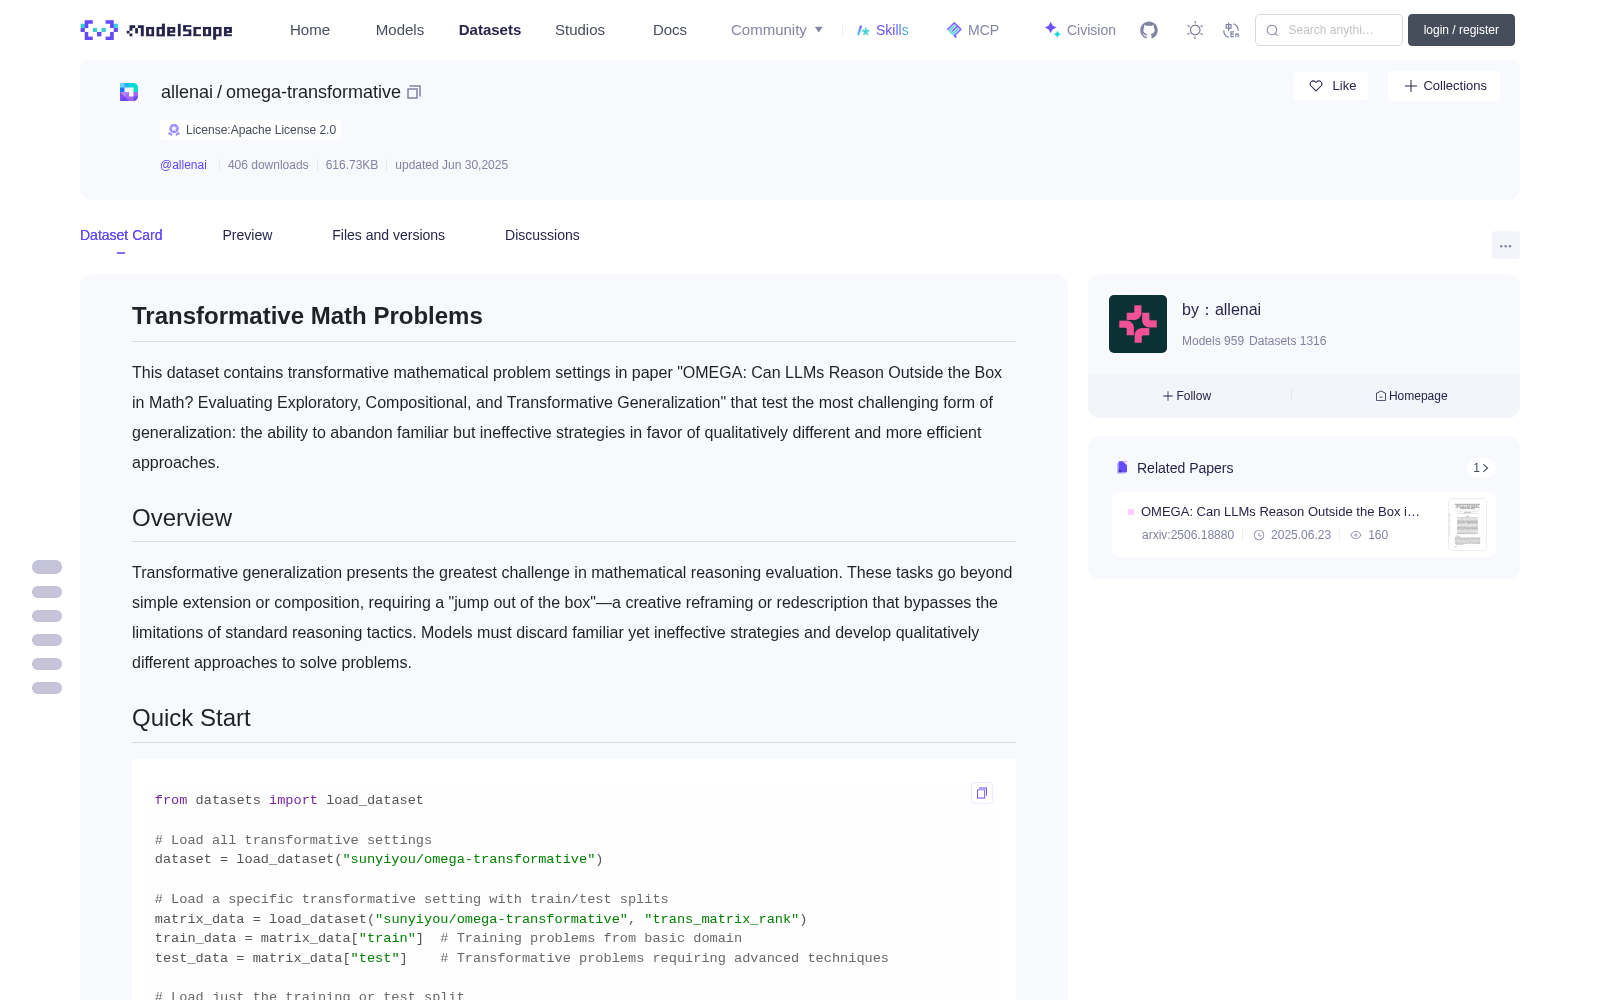The width and height of the screenshot is (1600, 1000).
Task: Click the MCP diamond icon in navbar
Action: click(x=954, y=30)
